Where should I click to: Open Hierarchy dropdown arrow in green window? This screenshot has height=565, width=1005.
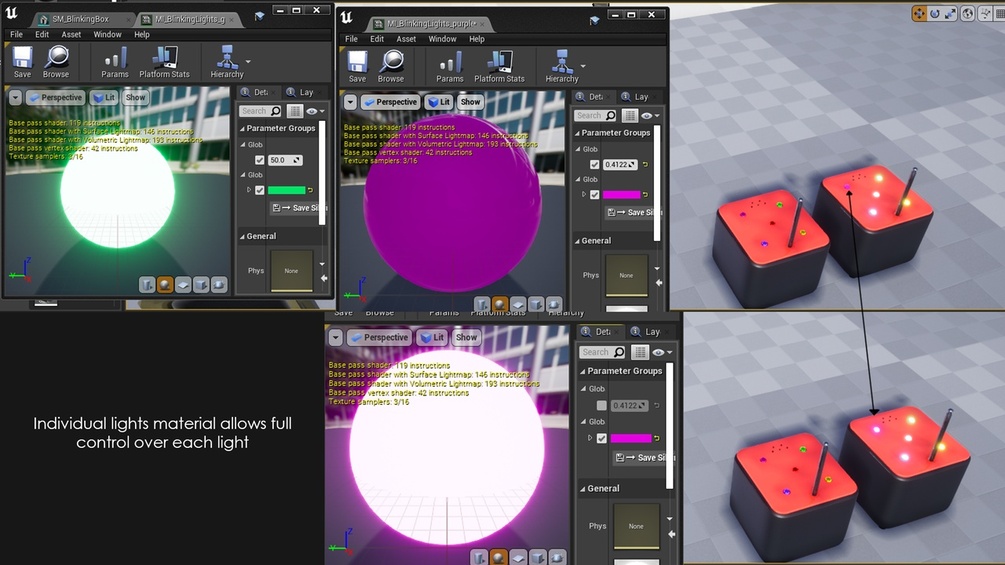248,61
